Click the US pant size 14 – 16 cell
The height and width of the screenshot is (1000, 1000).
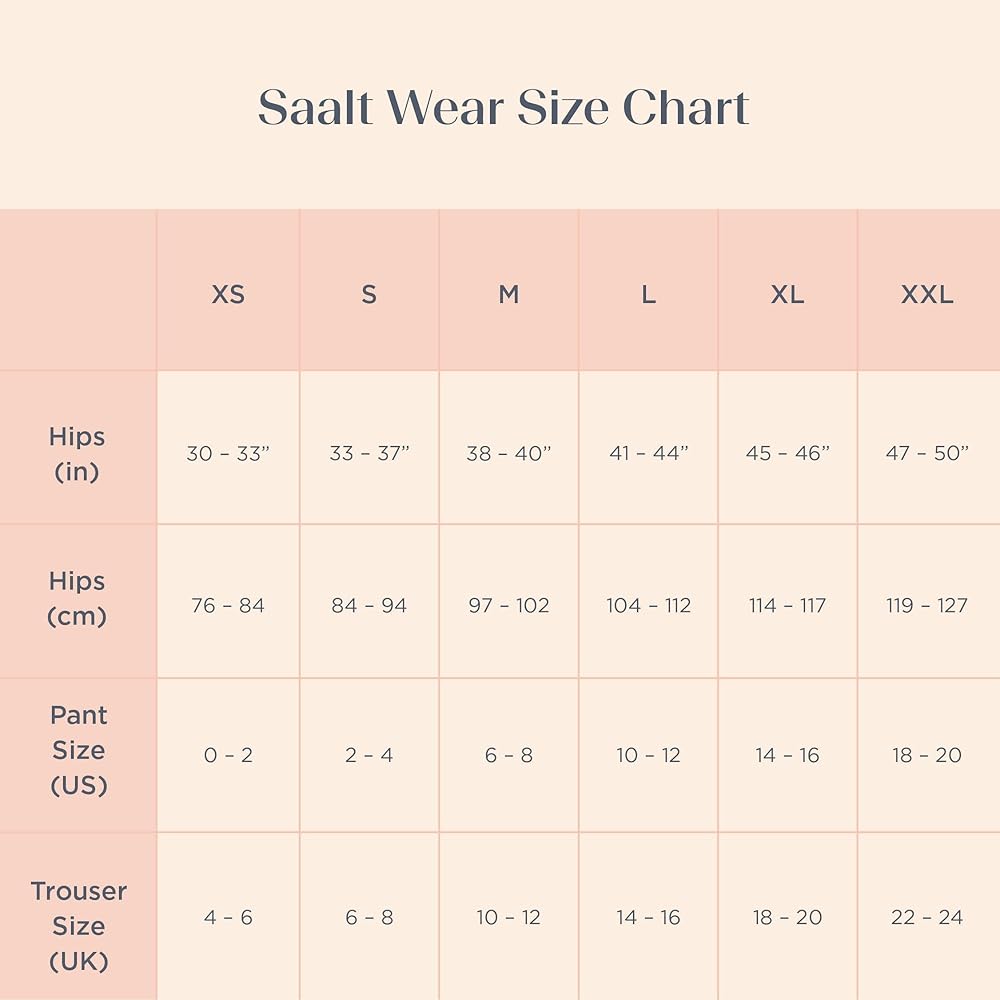coord(788,755)
